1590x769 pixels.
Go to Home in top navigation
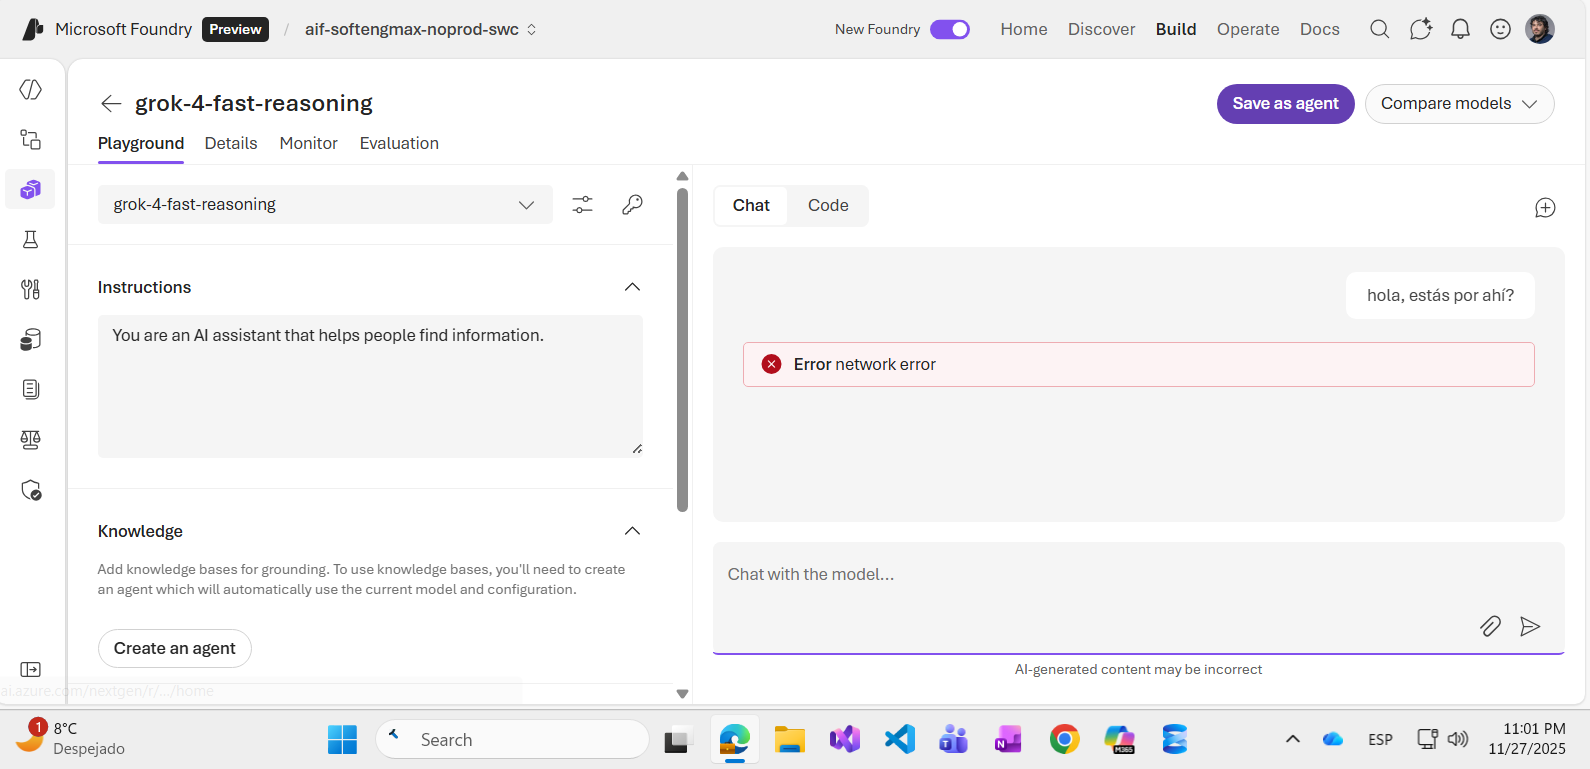coord(1024,29)
